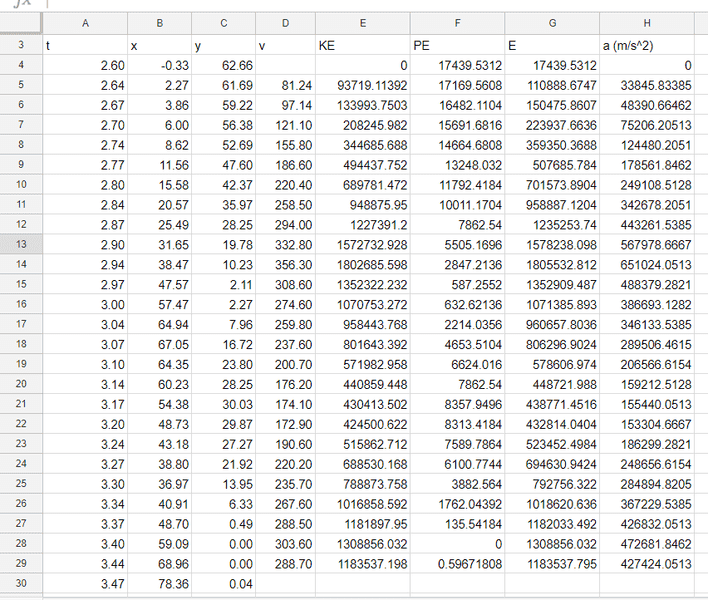Click the "t" header cell
Image resolution: width=708 pixels, height=600 pixels.
point(84,46)
